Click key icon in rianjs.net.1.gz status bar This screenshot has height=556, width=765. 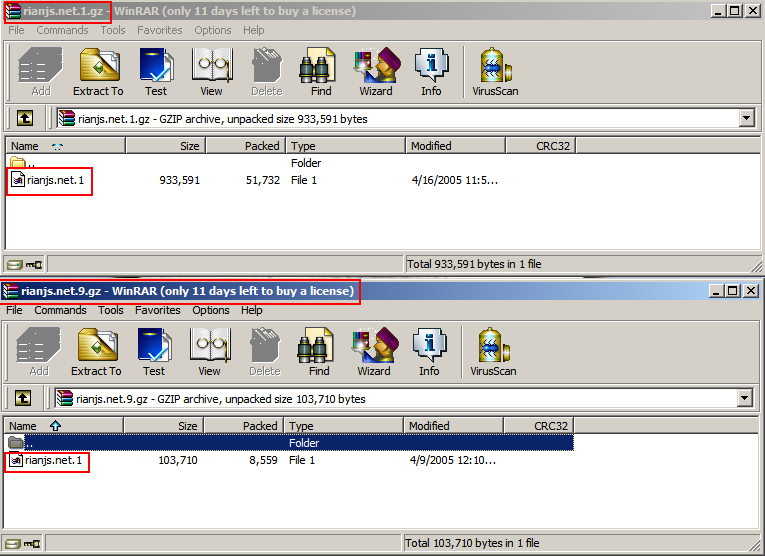pos(34,265)
